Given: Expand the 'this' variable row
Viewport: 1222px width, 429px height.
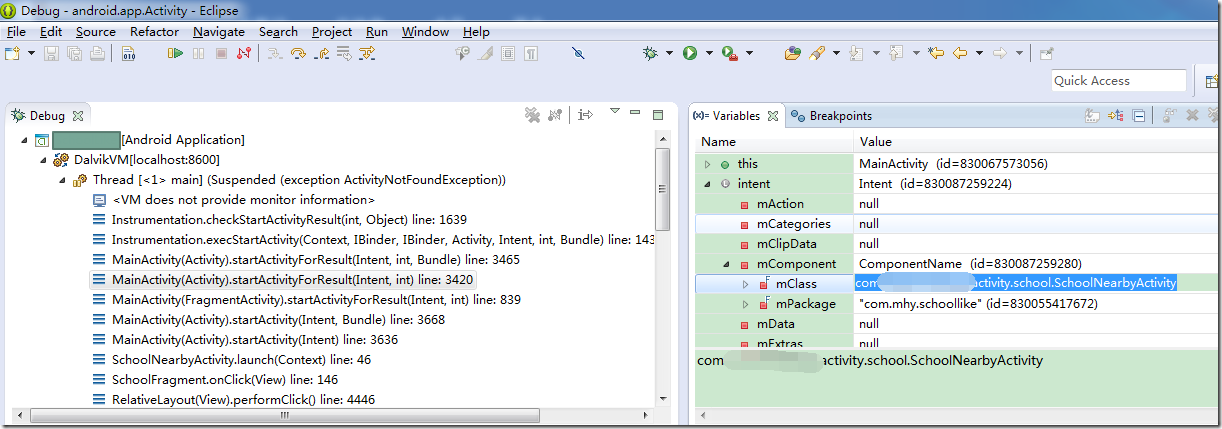Looking at the screenshot, I should [x=708, y=164].
